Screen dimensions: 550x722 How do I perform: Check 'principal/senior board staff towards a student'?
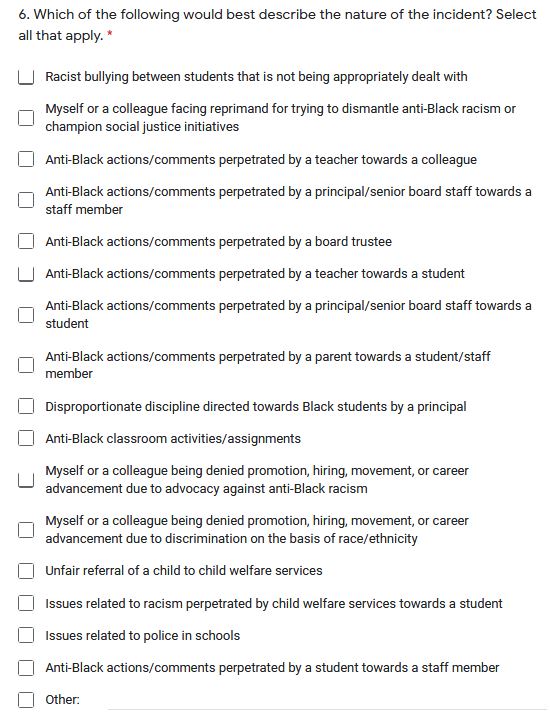pos(26,315)
